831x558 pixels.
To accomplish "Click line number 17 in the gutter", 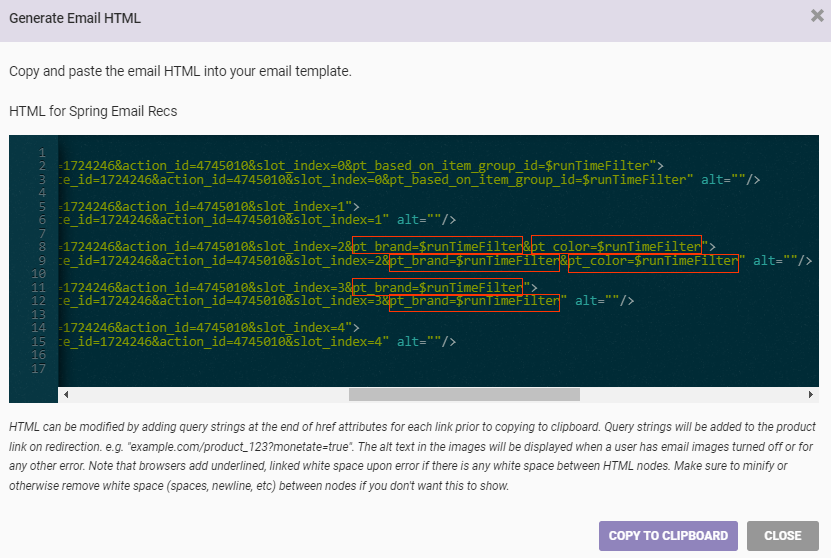I will click(x=39, y=369).
